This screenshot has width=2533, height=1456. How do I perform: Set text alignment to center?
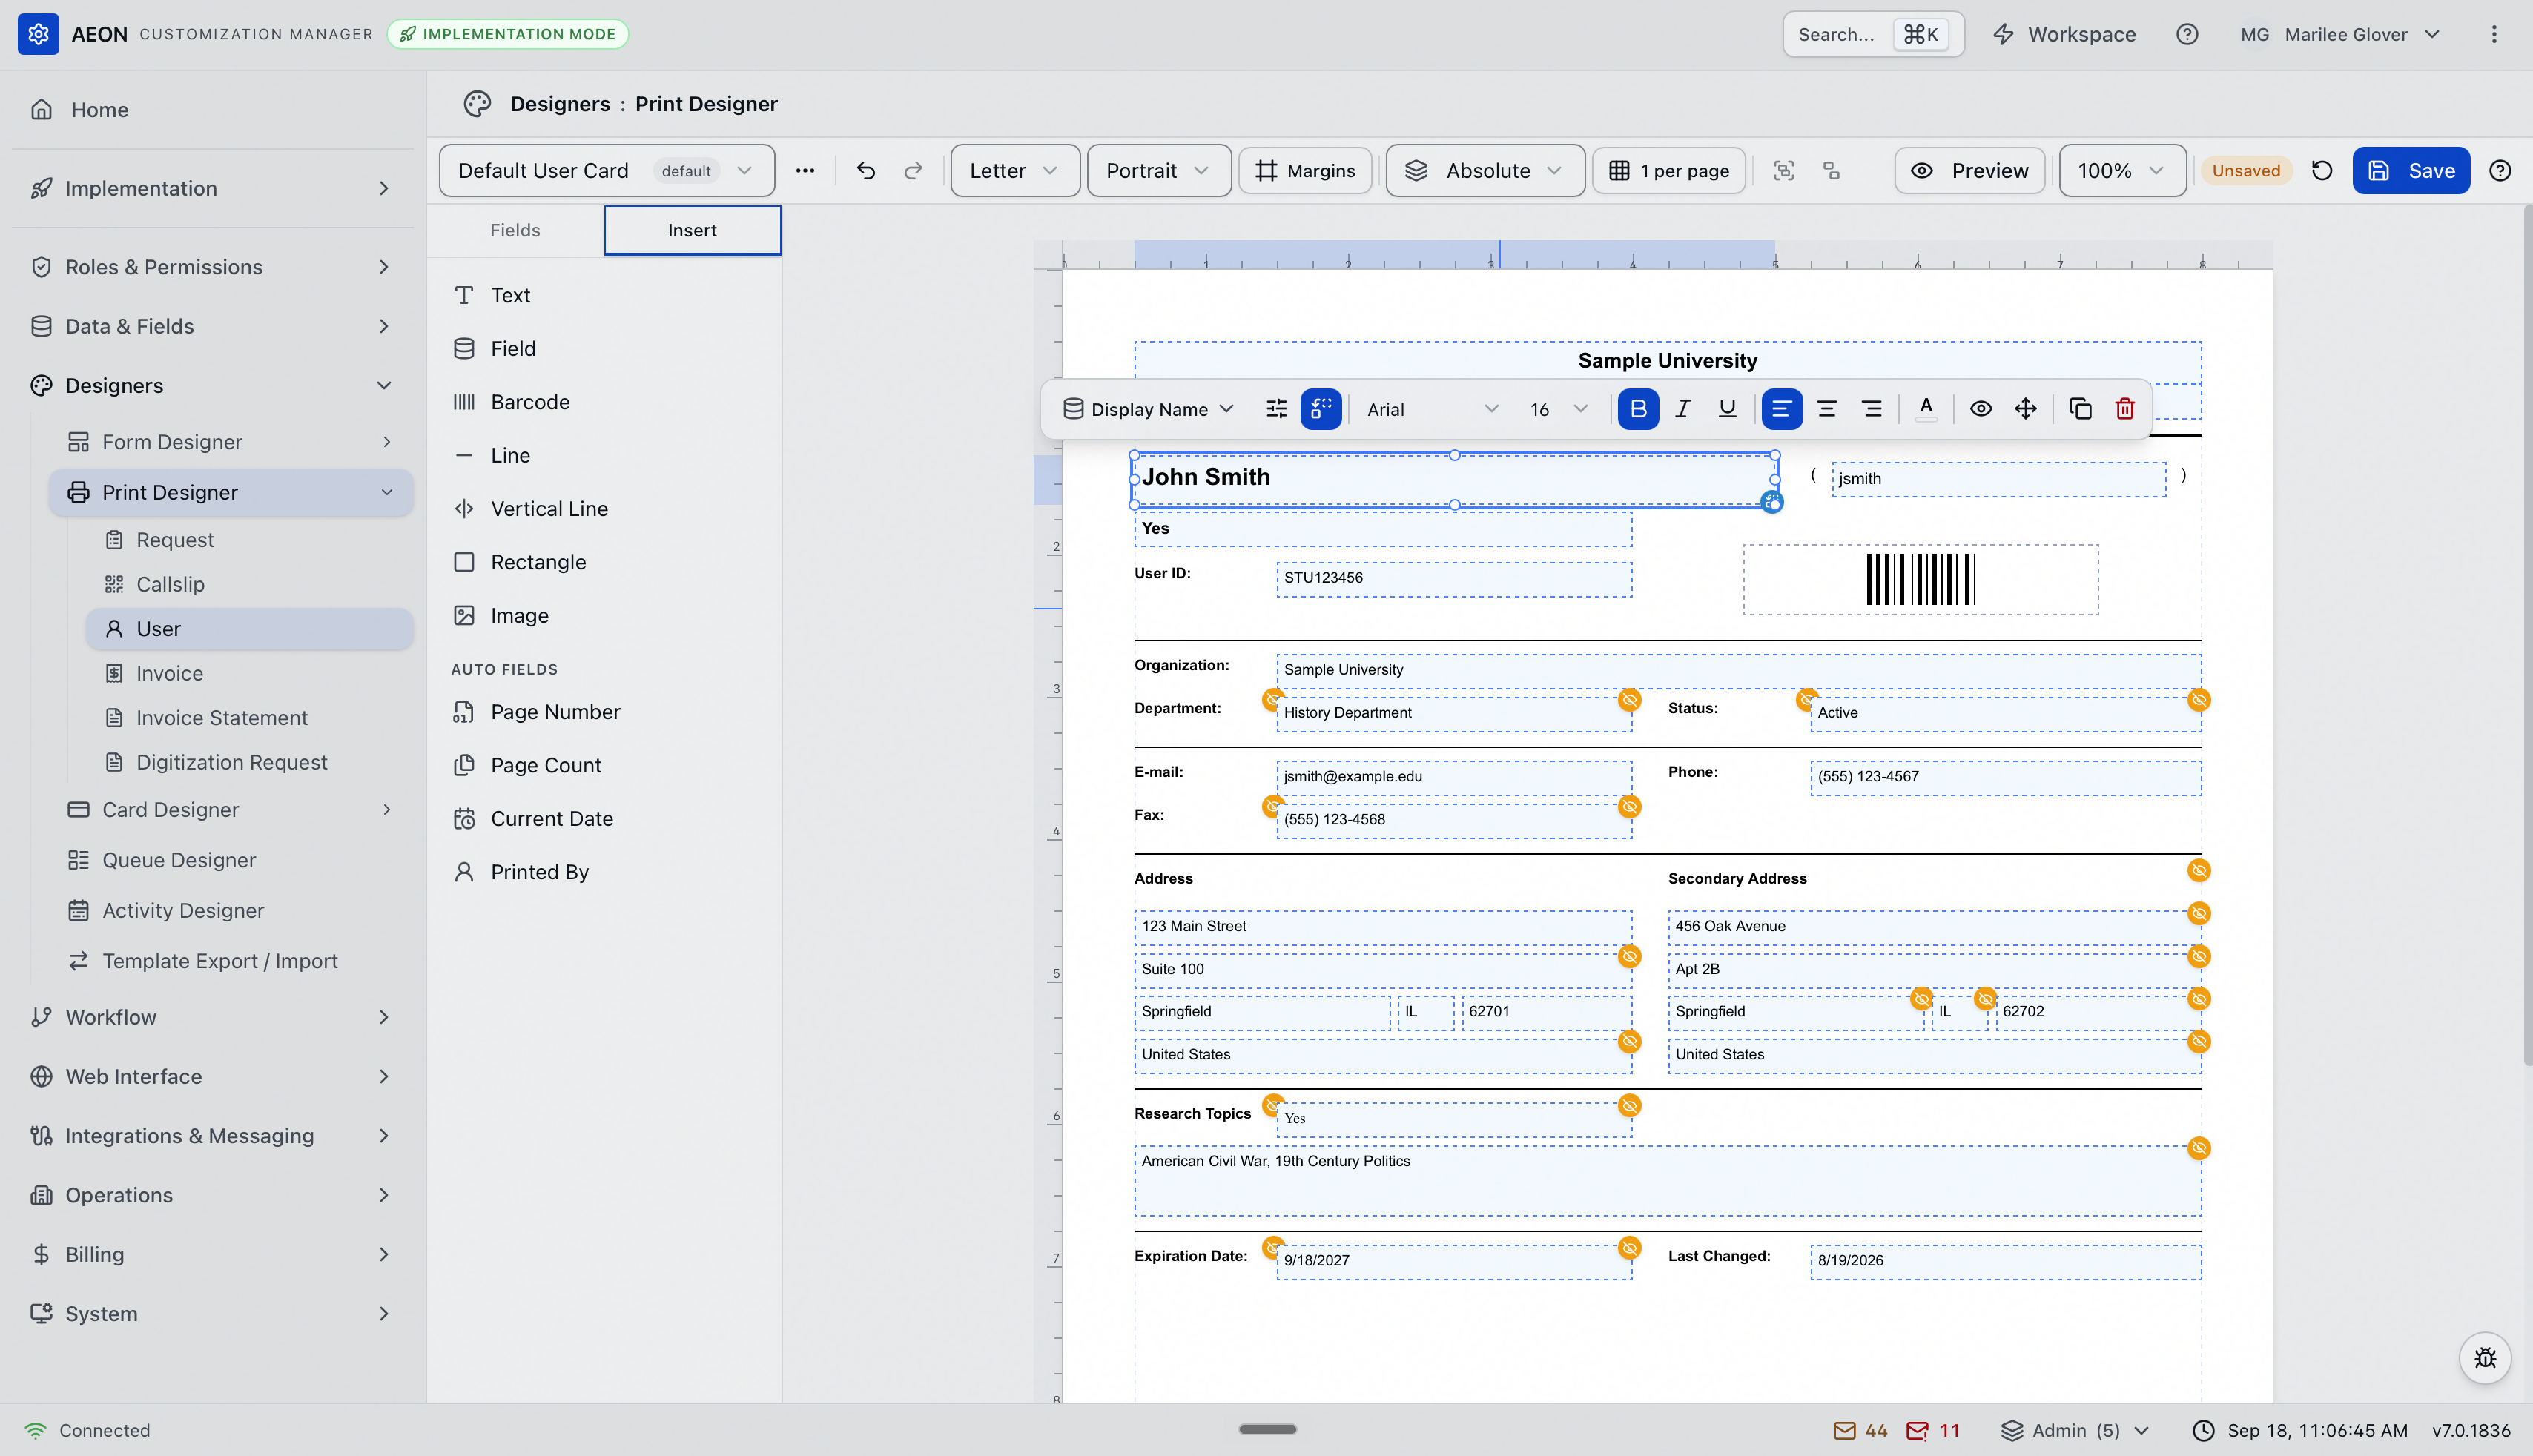pos(1827,409)
